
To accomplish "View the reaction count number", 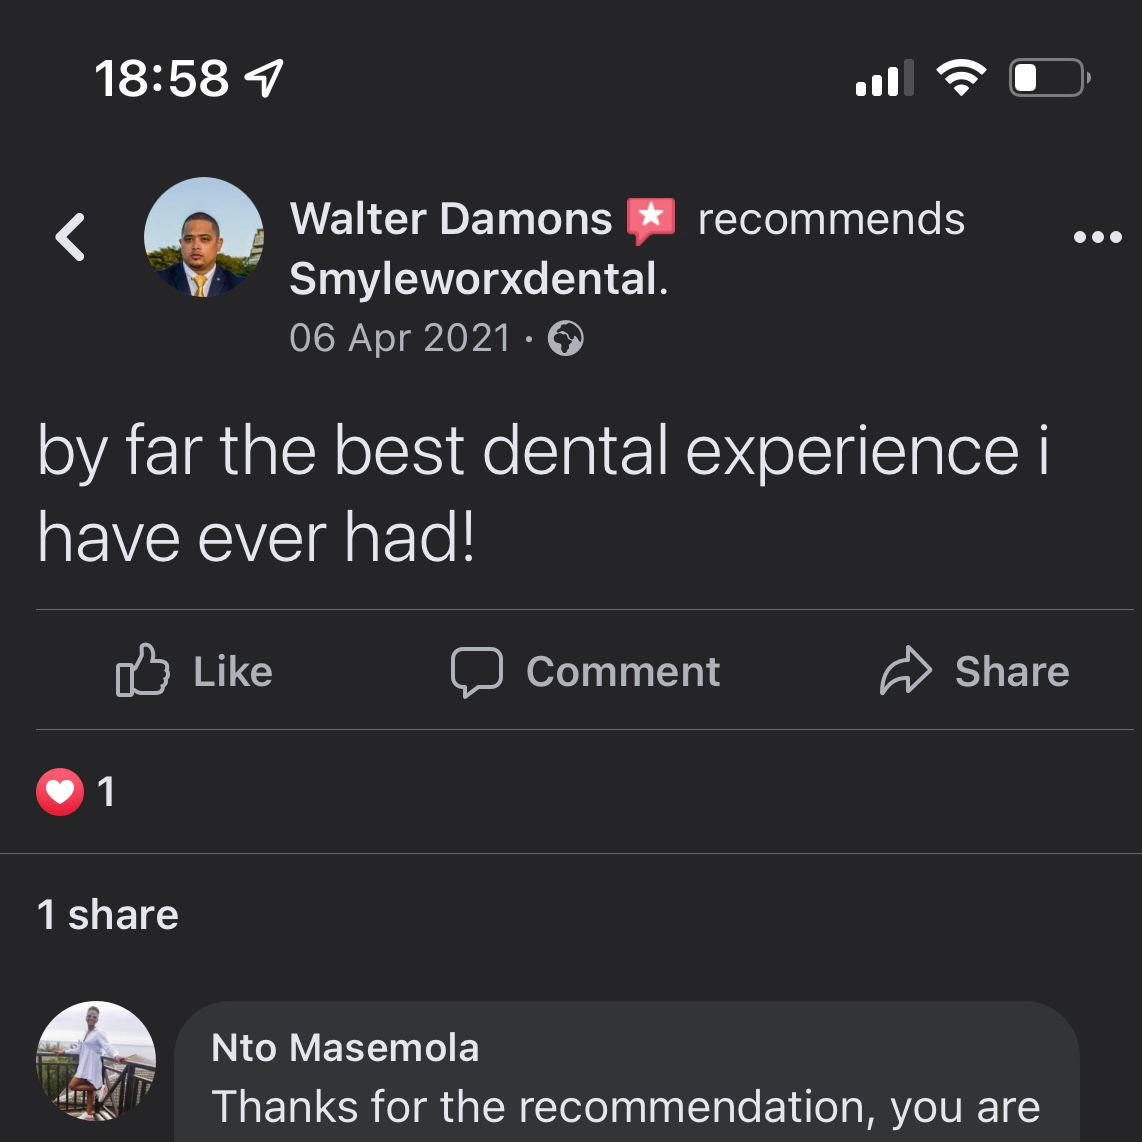I will click(106, 793).
